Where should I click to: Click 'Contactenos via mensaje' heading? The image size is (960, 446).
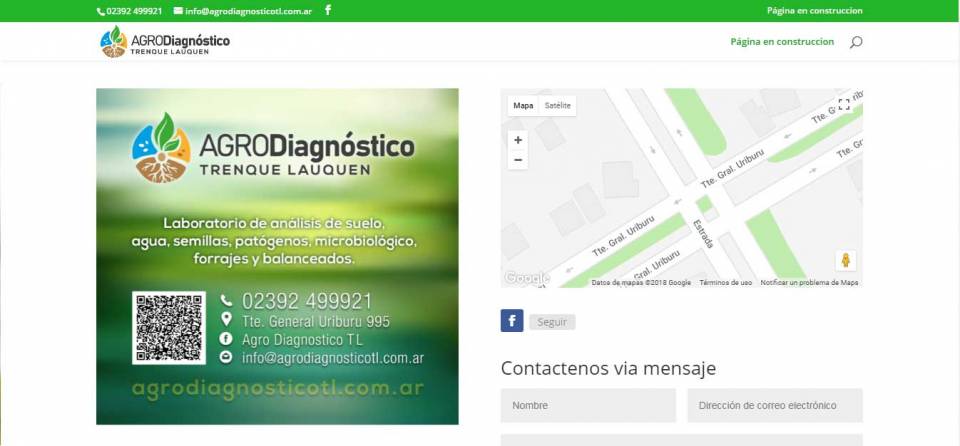609,368
